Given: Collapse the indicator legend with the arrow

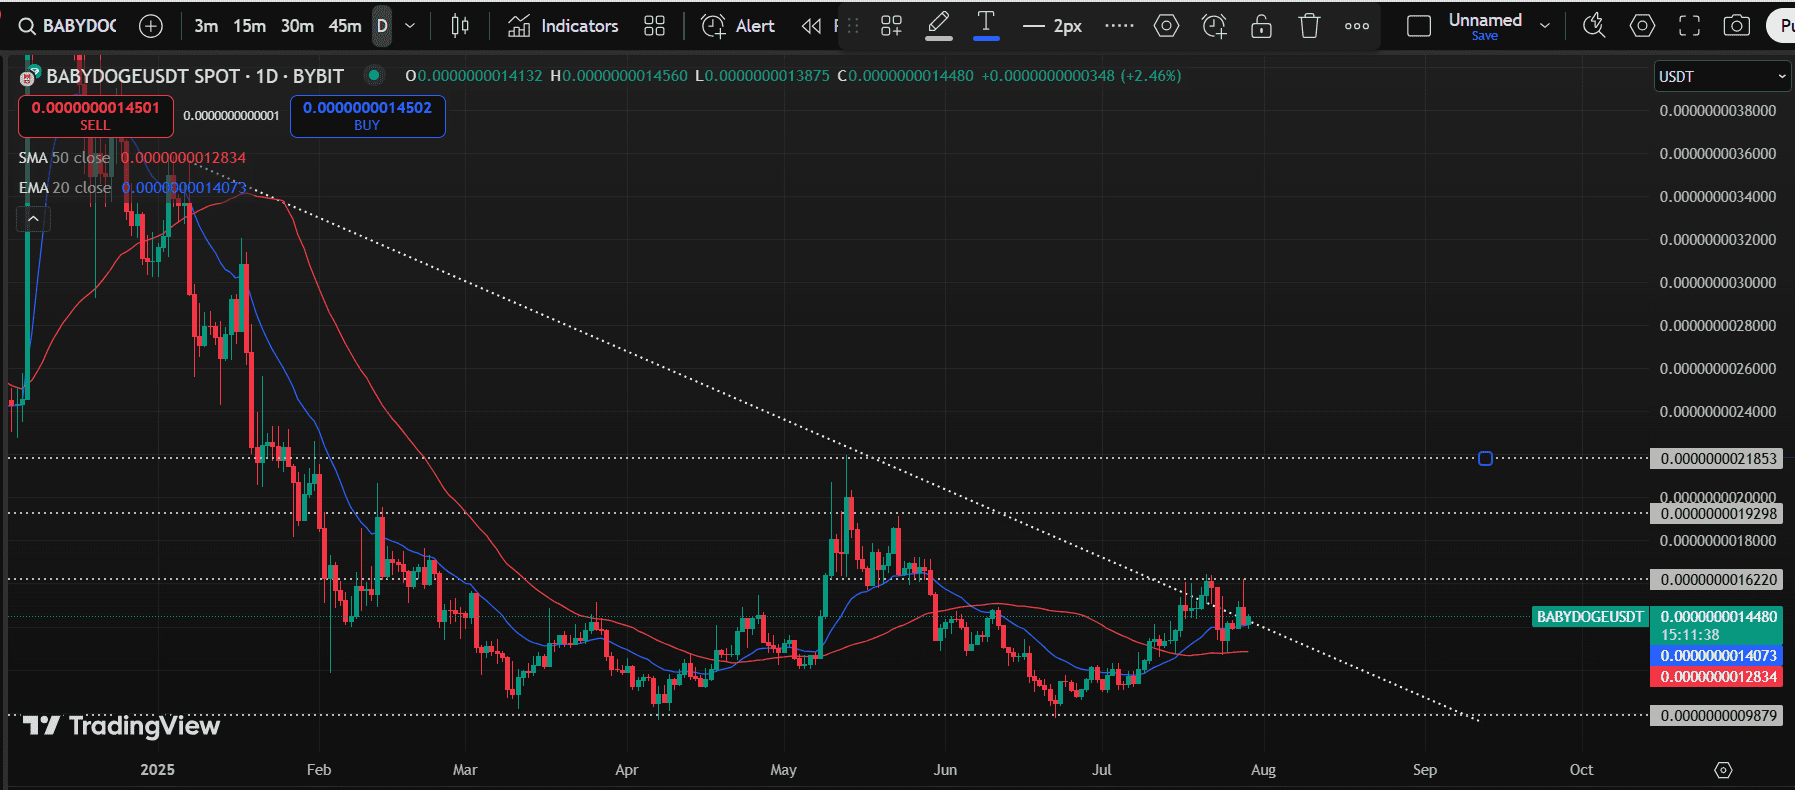Looking at the screenshot, I should 33,218.
